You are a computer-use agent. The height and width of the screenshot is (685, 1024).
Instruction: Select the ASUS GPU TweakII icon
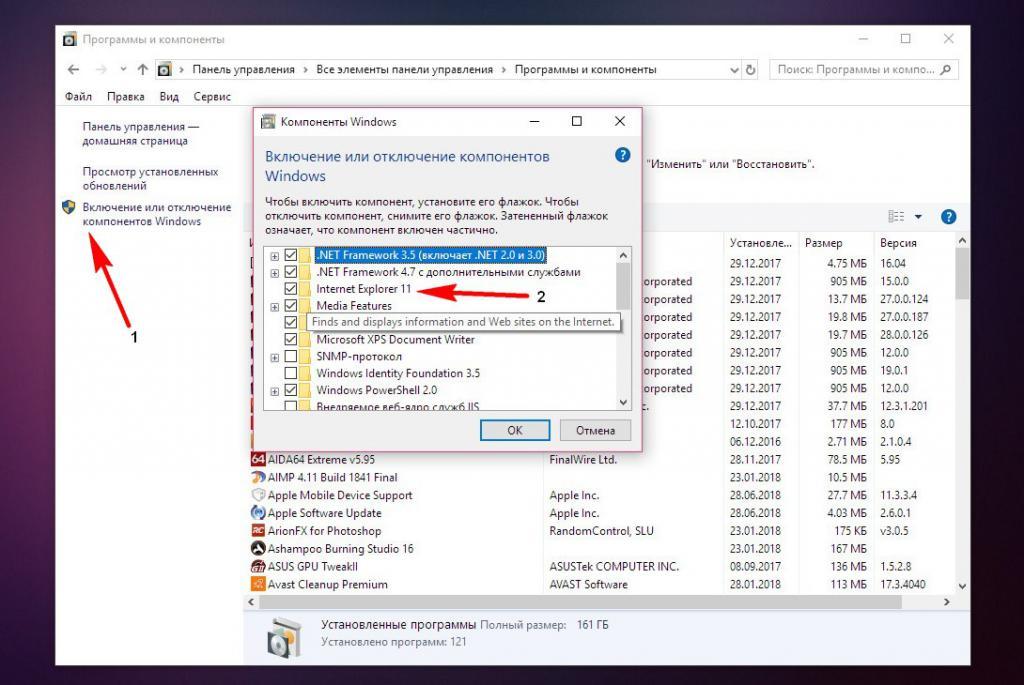(x=258, y=566)
